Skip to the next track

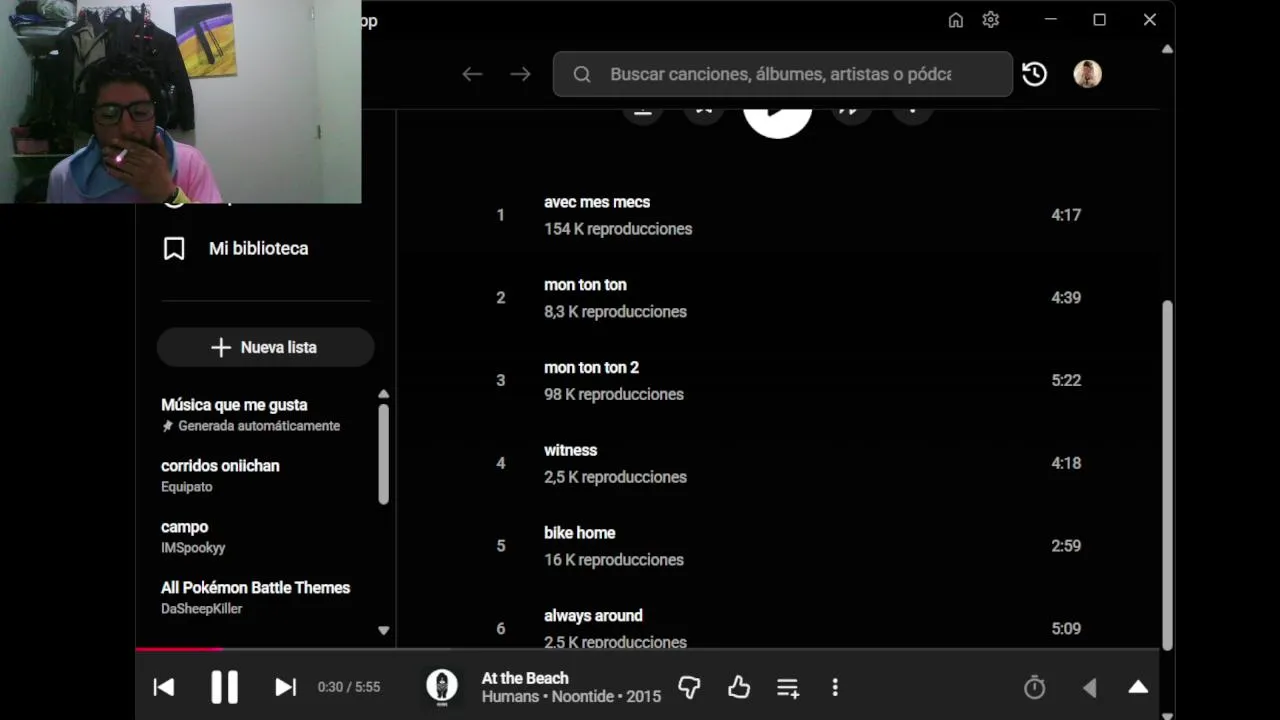pyautogui.click(x=286, y=687)
